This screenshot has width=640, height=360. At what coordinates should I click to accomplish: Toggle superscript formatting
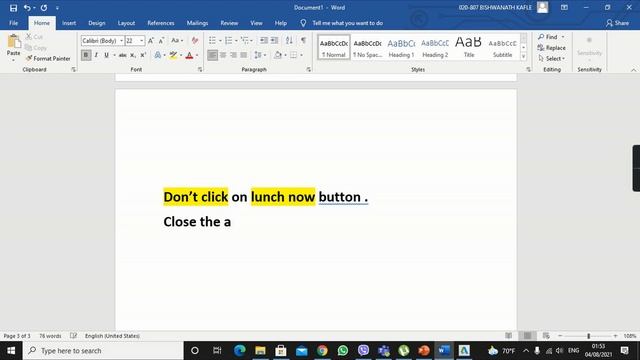(x=143, y=55)
